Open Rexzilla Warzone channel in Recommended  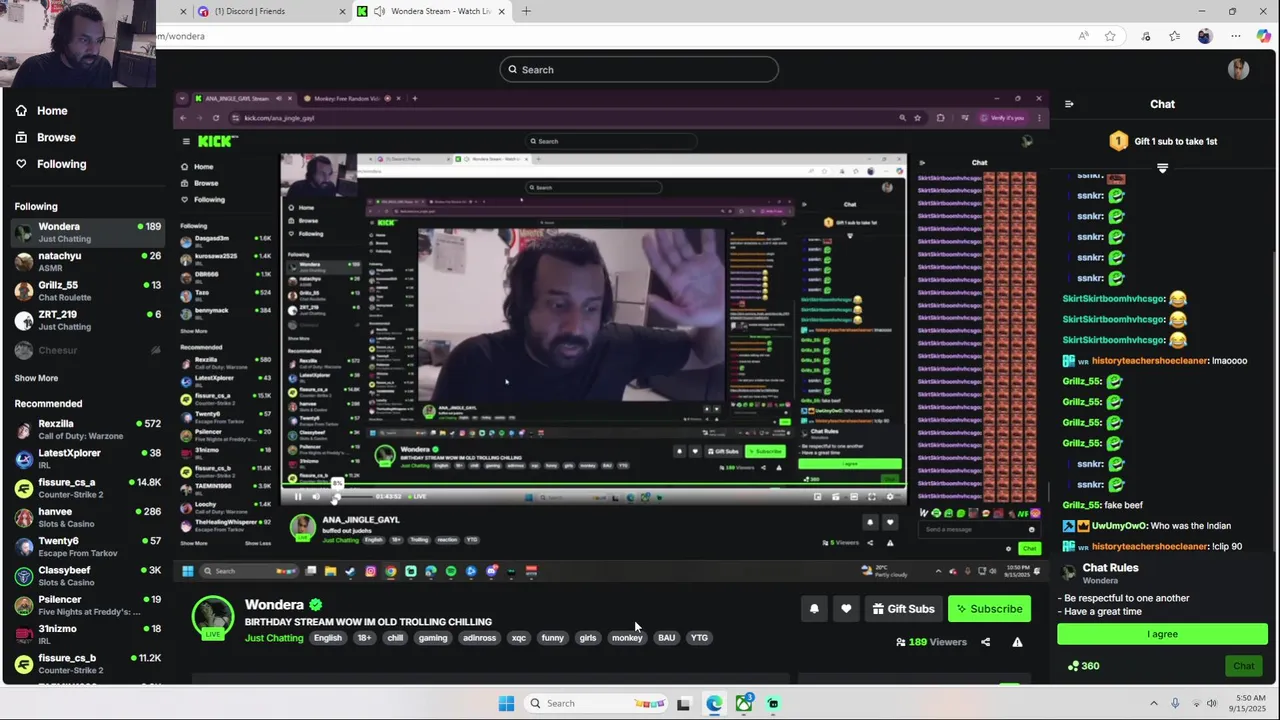[x=88, y=429]
